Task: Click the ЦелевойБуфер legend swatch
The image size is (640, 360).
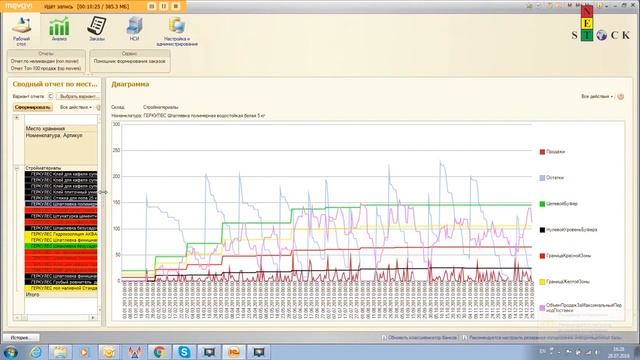Action: 542,204
